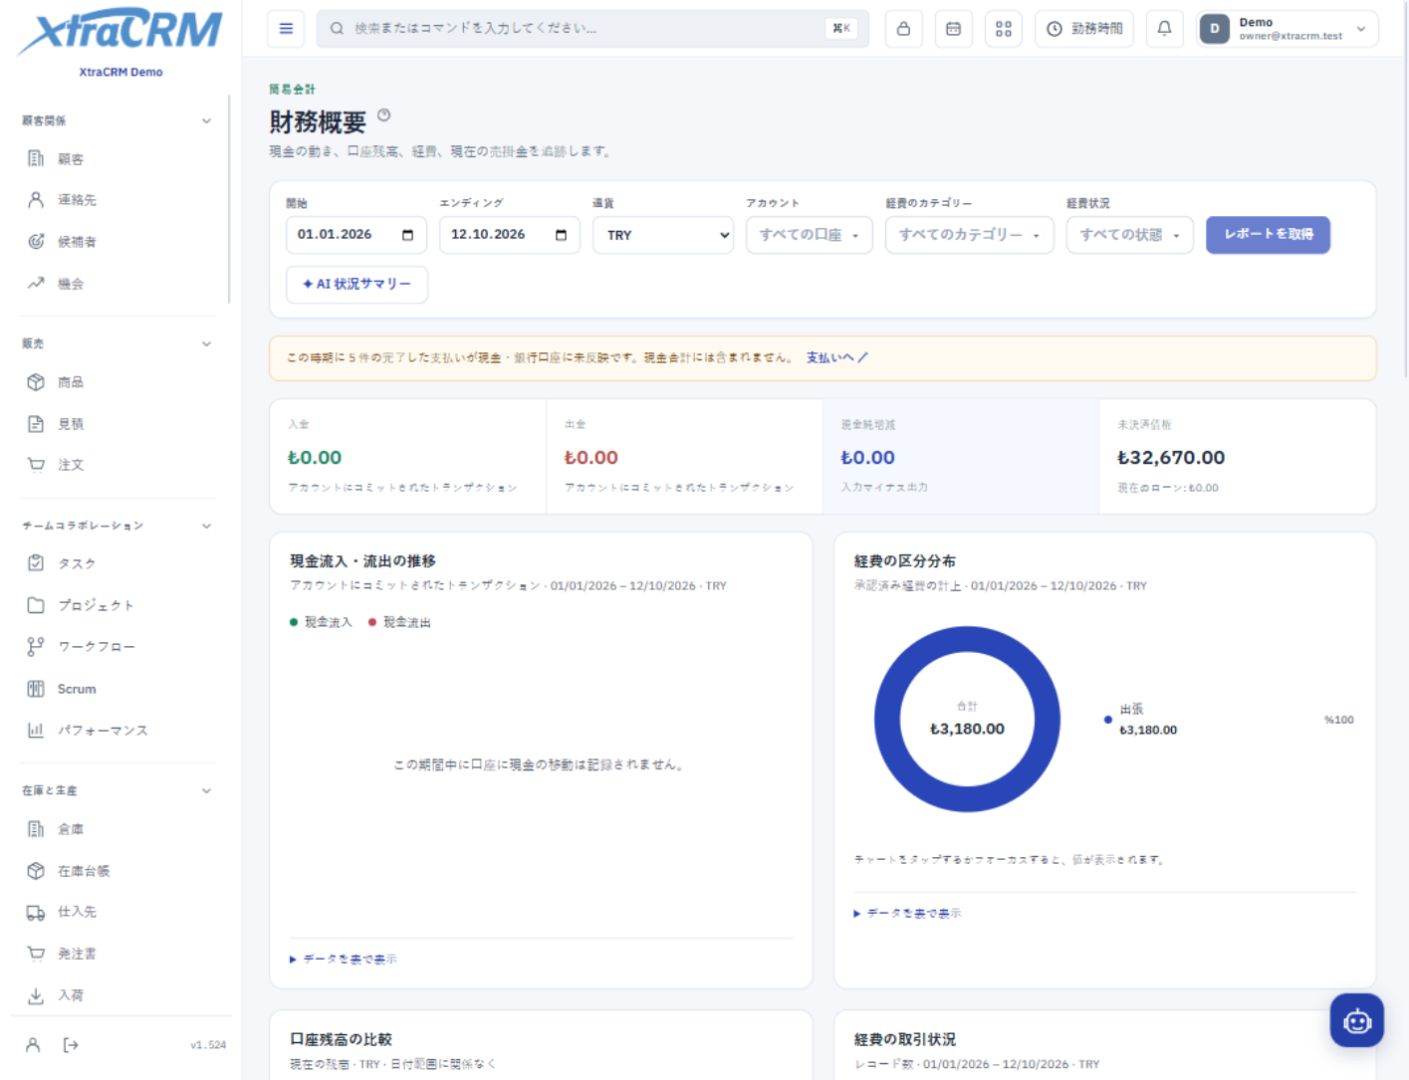Collapse the 顧客関係 sidebar section
The height and width of the screenshot is (1080, 1409).
coord(207,121)
